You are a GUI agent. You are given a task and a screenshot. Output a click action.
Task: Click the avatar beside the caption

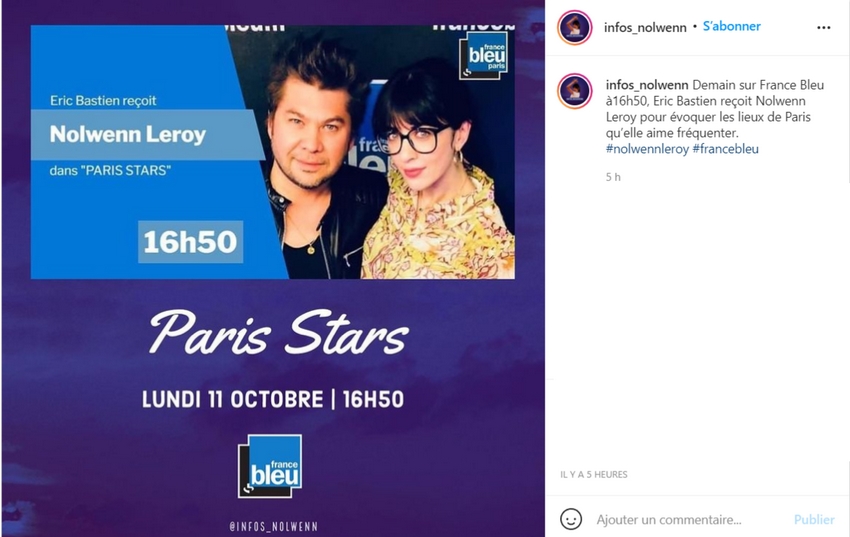pos(575,90)
